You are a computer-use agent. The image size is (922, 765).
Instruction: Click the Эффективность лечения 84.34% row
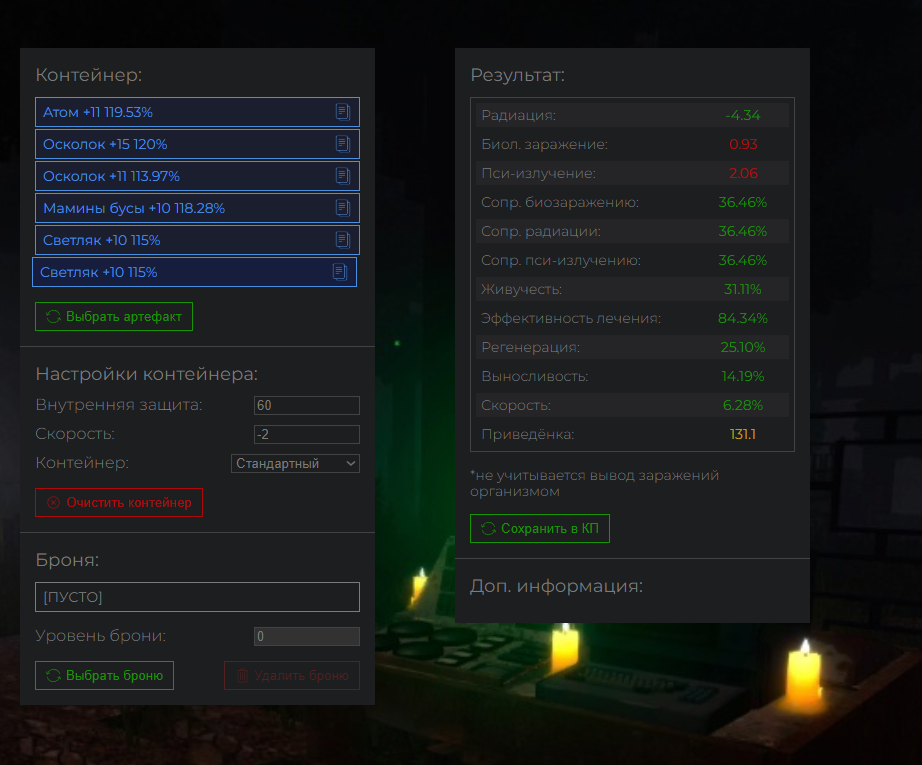tap(632, 318)
